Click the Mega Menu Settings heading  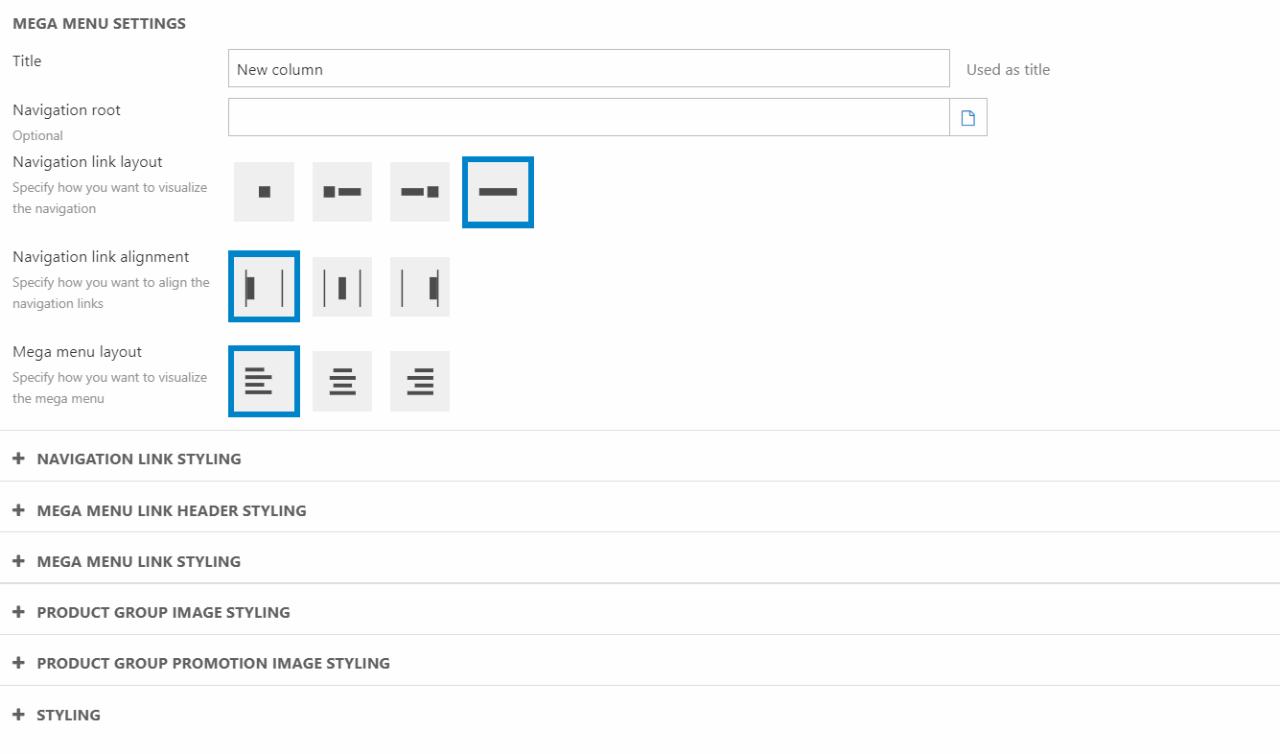pos(99,23)
